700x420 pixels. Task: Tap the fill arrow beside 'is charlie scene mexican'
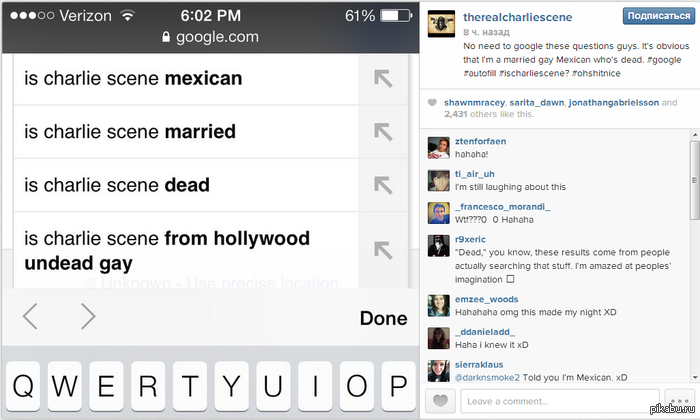coord(383,79)
